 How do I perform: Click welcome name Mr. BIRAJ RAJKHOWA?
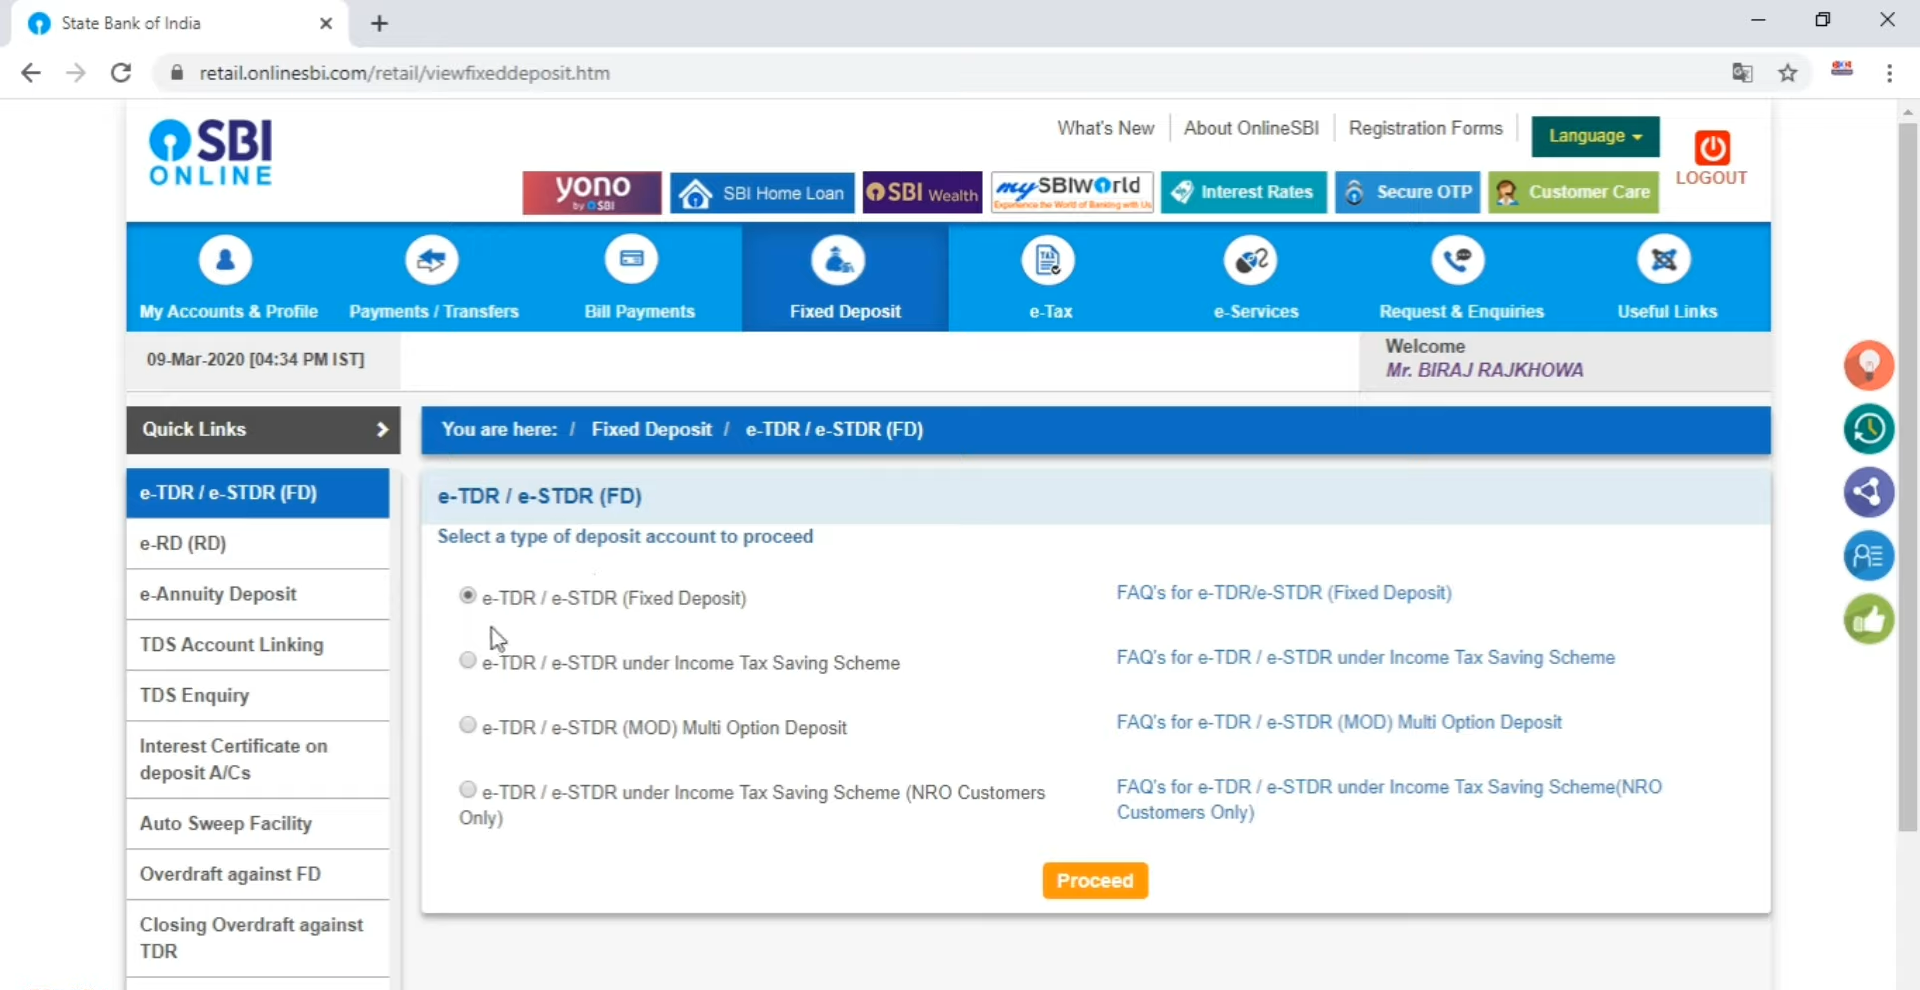pyautogui.click(x=1484, y=371)
